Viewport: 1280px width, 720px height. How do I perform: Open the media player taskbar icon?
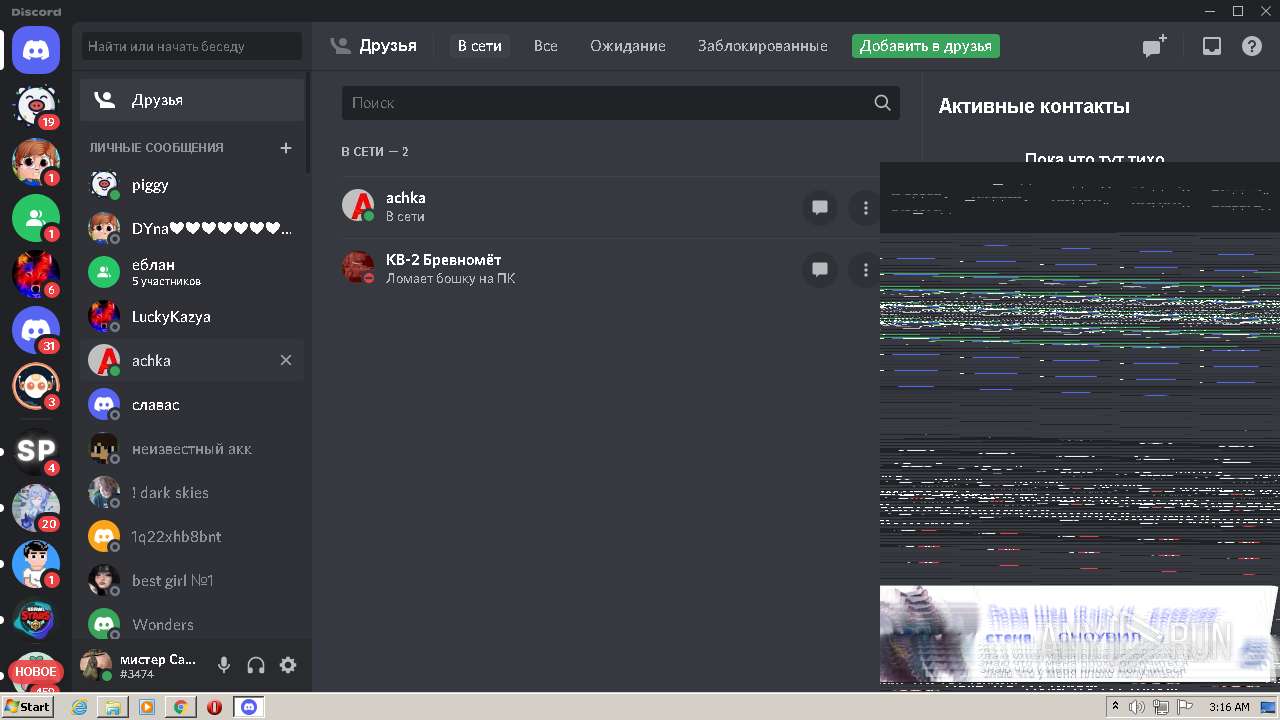147,707
